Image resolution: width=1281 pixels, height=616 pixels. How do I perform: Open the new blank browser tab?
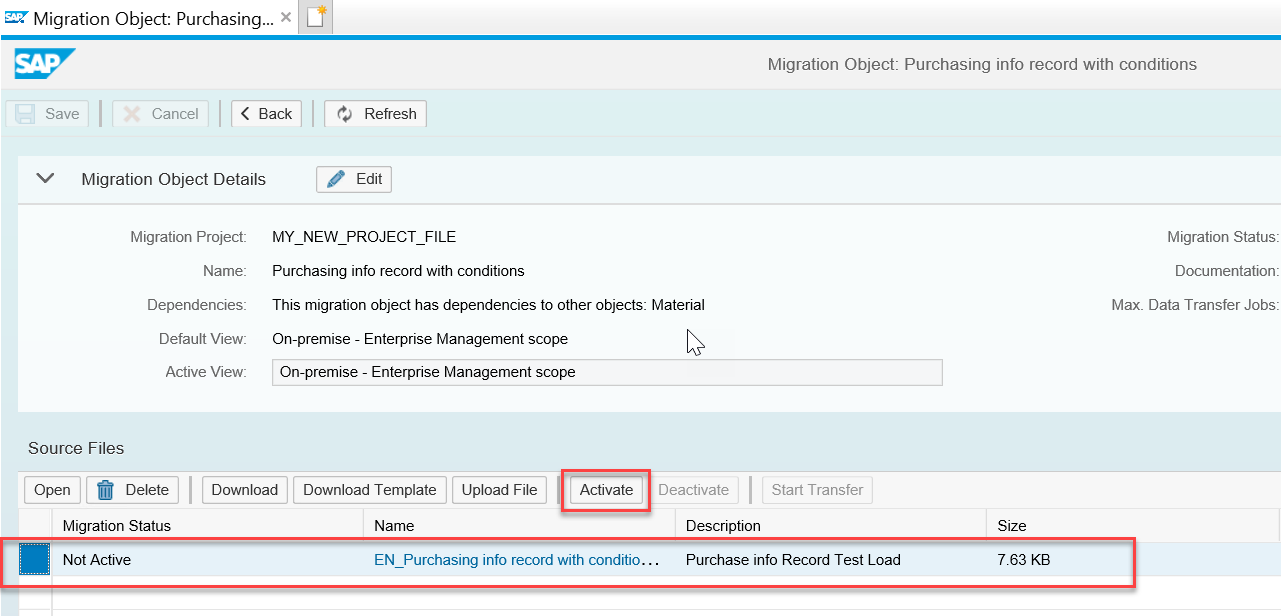pos(317,18)
